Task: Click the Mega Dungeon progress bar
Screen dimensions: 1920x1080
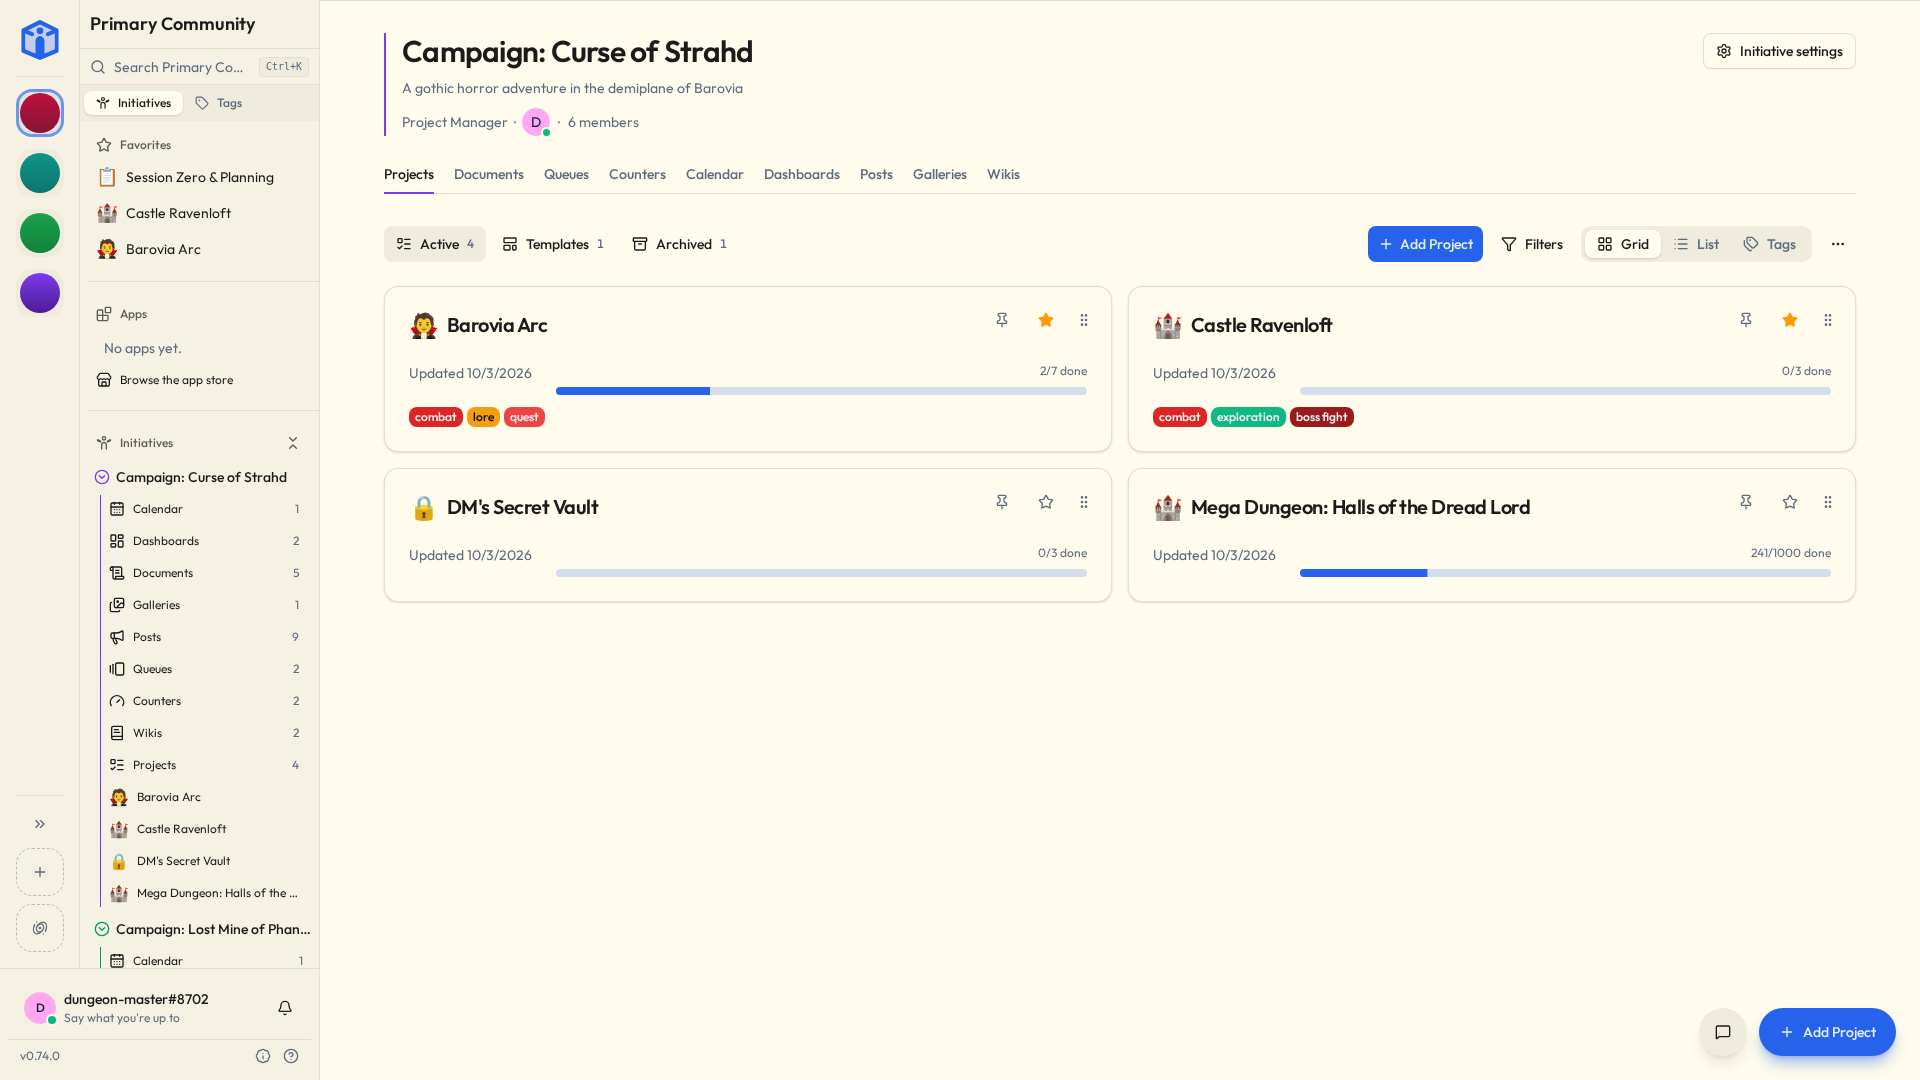Action: click(x=1565, y=573)
